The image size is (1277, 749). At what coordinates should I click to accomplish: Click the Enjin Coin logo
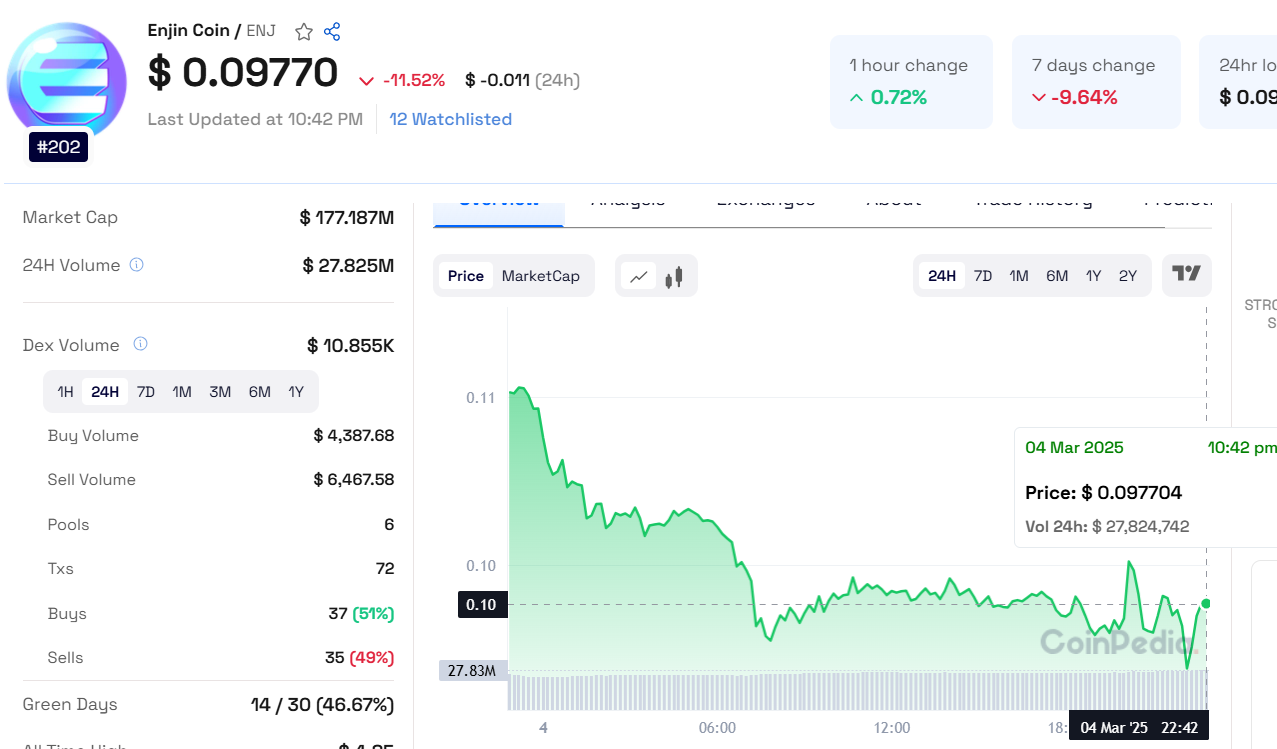click(67, 82)
